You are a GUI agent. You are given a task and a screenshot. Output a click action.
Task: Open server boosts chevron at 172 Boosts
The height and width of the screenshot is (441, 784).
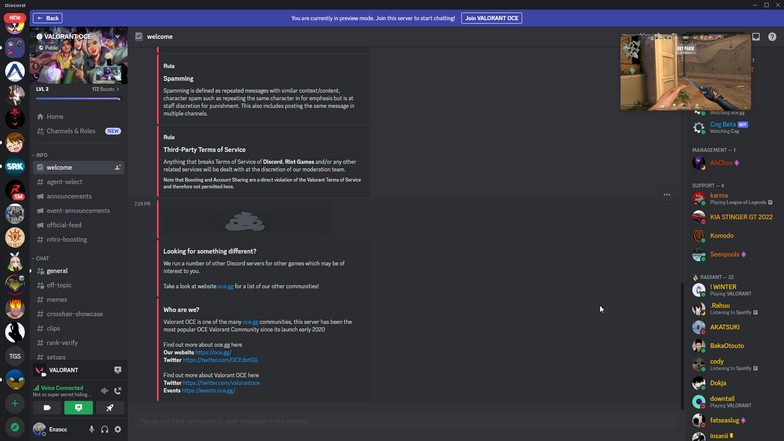coord(118,89)
